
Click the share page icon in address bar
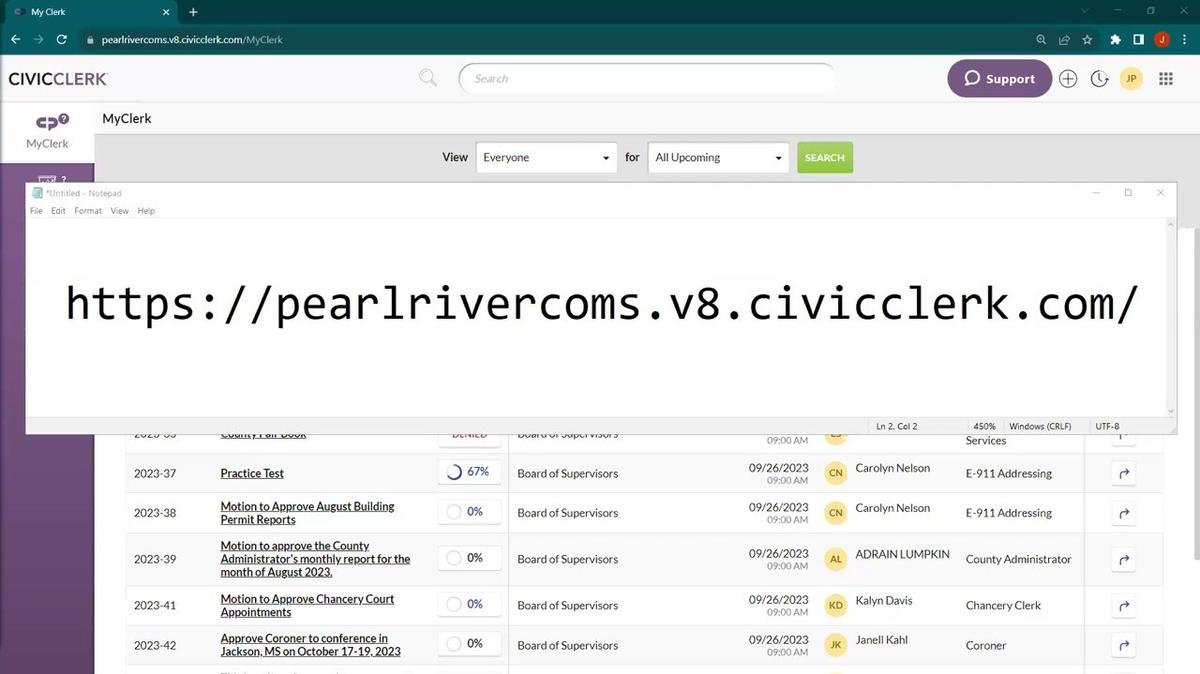[x=1064, y=40]
